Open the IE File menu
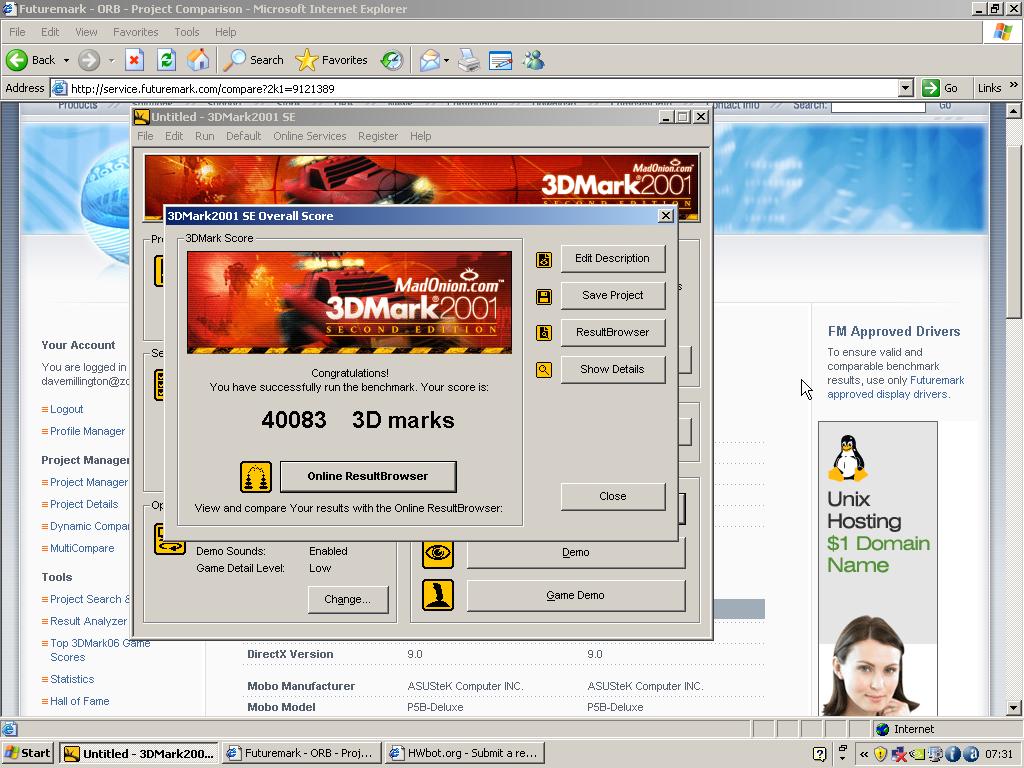 [x=17, y=32]
